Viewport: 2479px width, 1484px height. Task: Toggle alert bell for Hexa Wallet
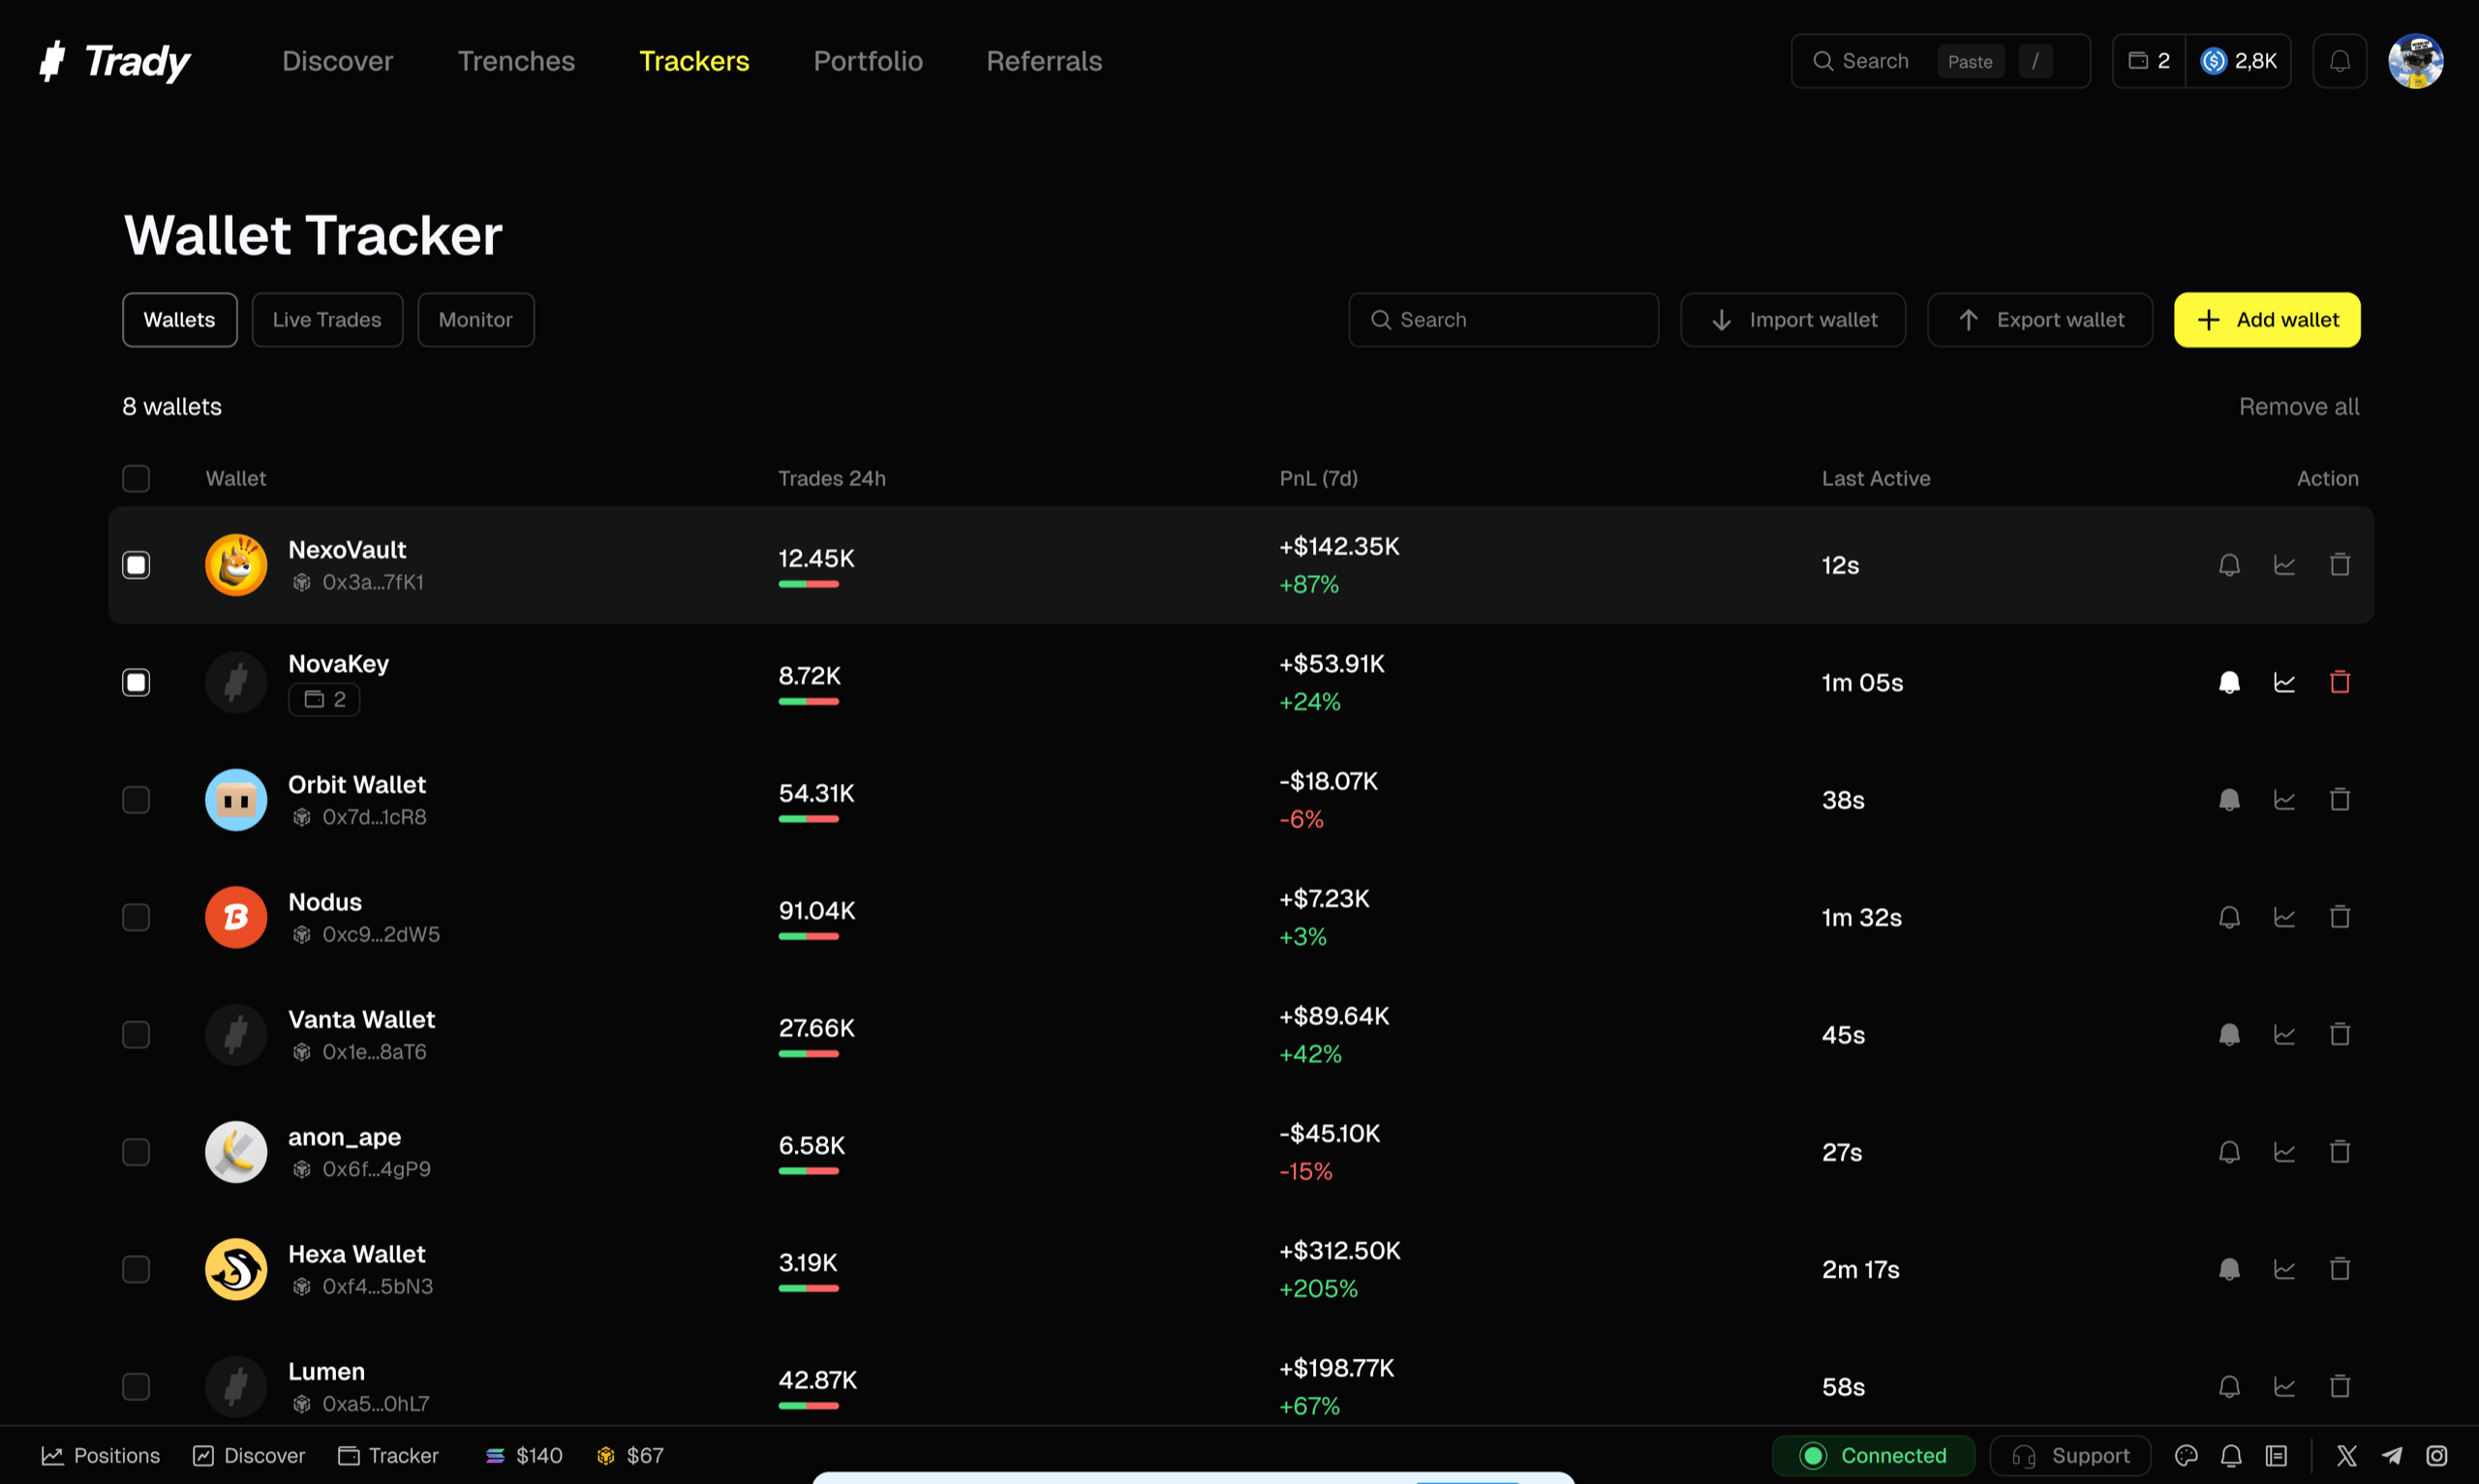pos(2229,1269)
